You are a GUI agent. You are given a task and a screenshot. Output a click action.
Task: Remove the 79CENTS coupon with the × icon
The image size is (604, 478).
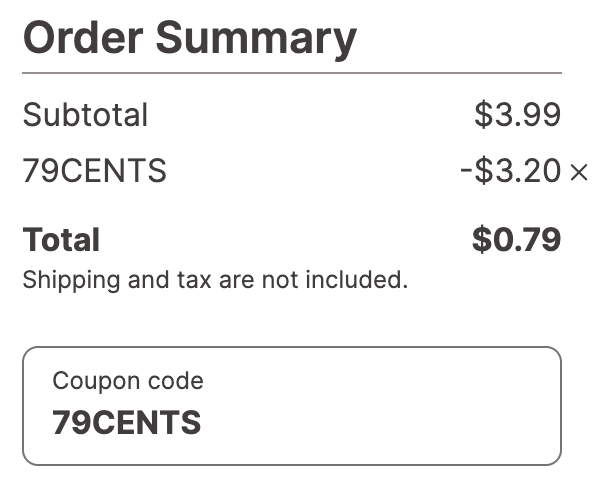click(578, 173)
